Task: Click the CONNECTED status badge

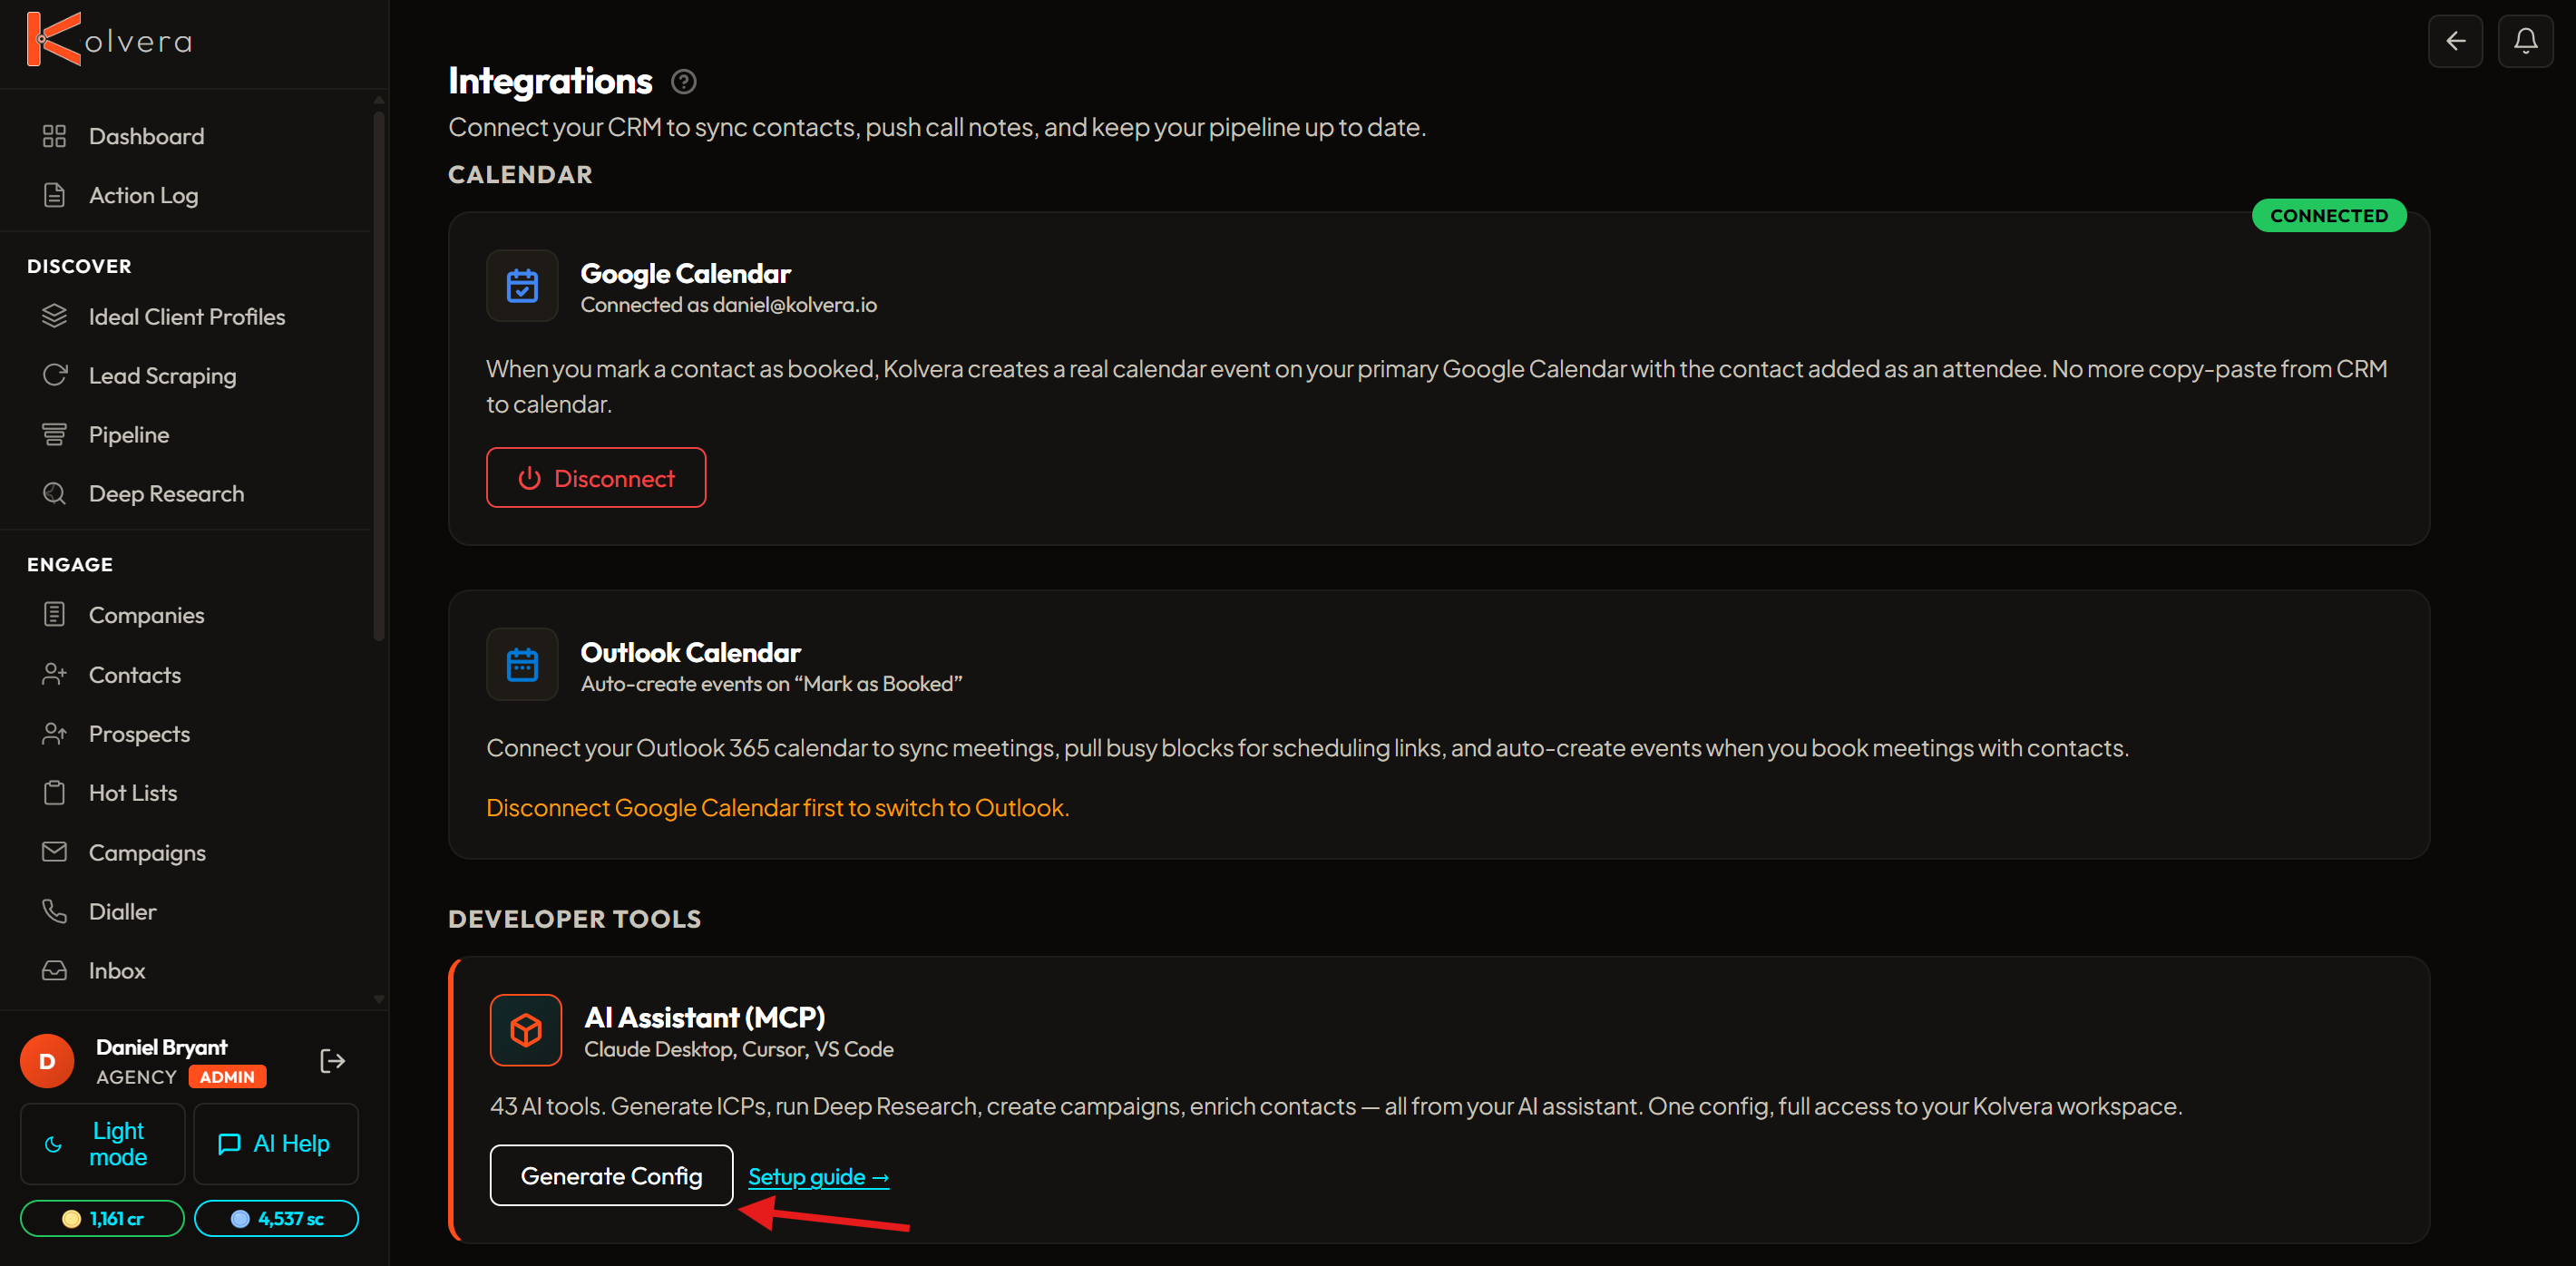Action: [2329, 215]
